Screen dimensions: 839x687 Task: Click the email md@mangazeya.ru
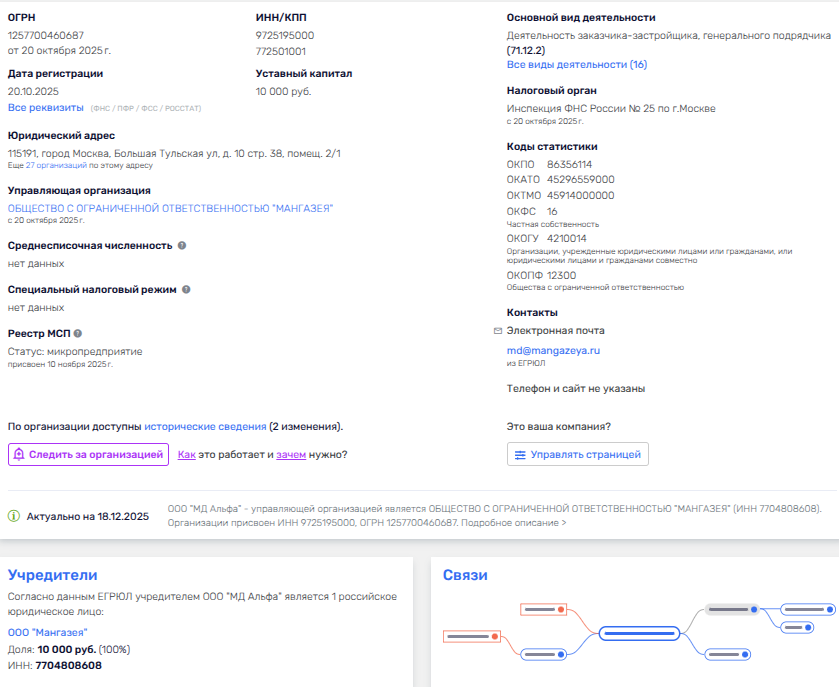point(553,351)
